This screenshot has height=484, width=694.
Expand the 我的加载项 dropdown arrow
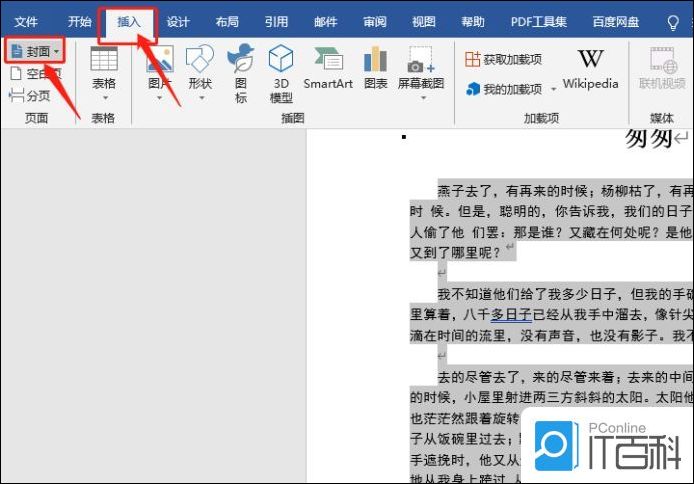pyautogui.click(x=553, y=90)
